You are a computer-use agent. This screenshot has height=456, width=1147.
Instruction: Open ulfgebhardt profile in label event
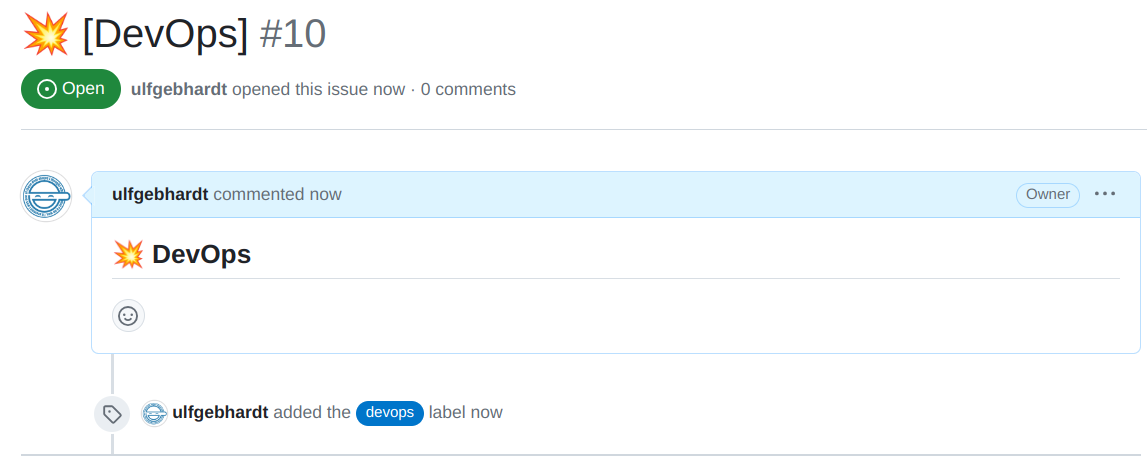click(220, 412)
